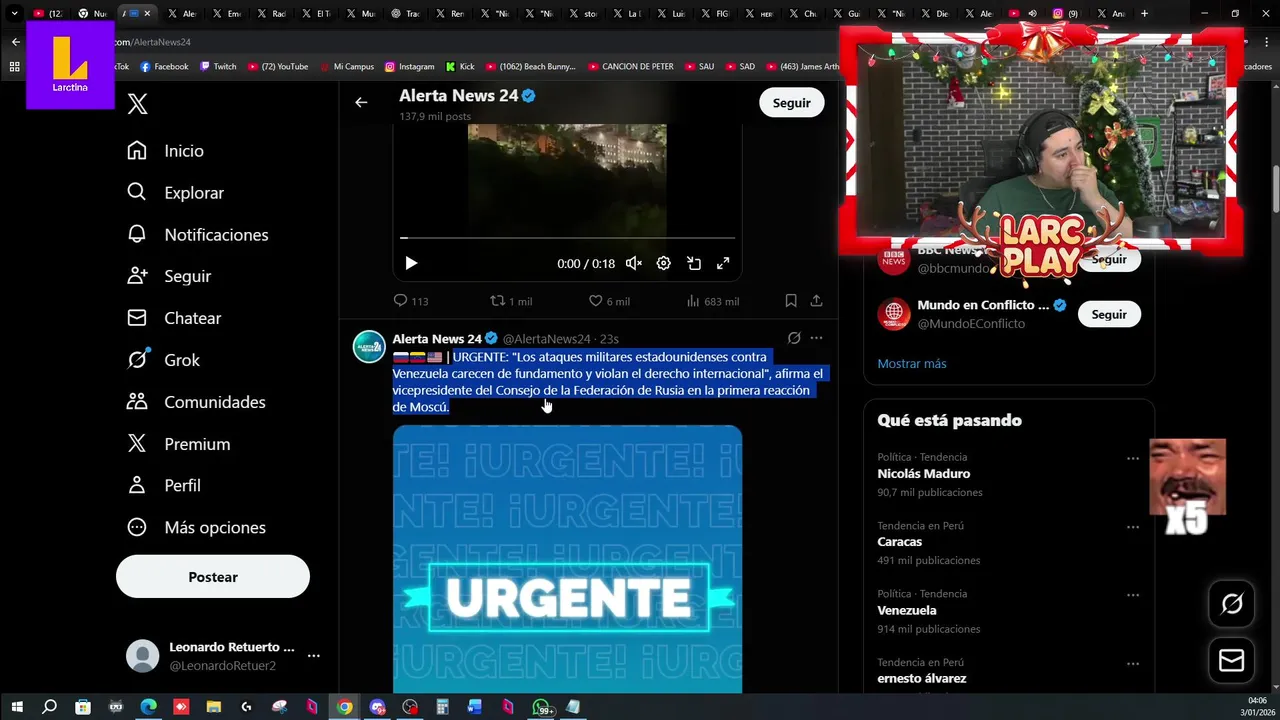The width and height of the screenshot is (1280, 720).
Task: Reply to the post with 113 comments
Action: [411, 301]
